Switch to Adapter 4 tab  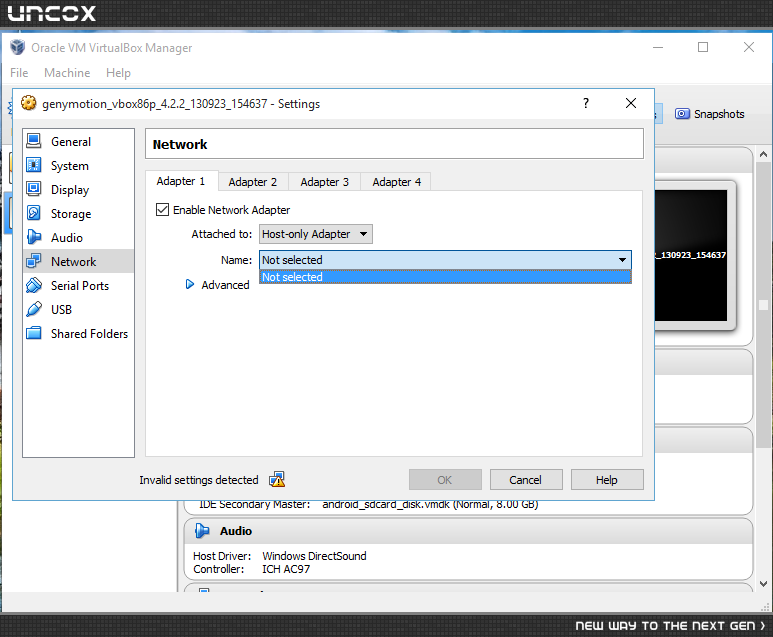(396, 182)
